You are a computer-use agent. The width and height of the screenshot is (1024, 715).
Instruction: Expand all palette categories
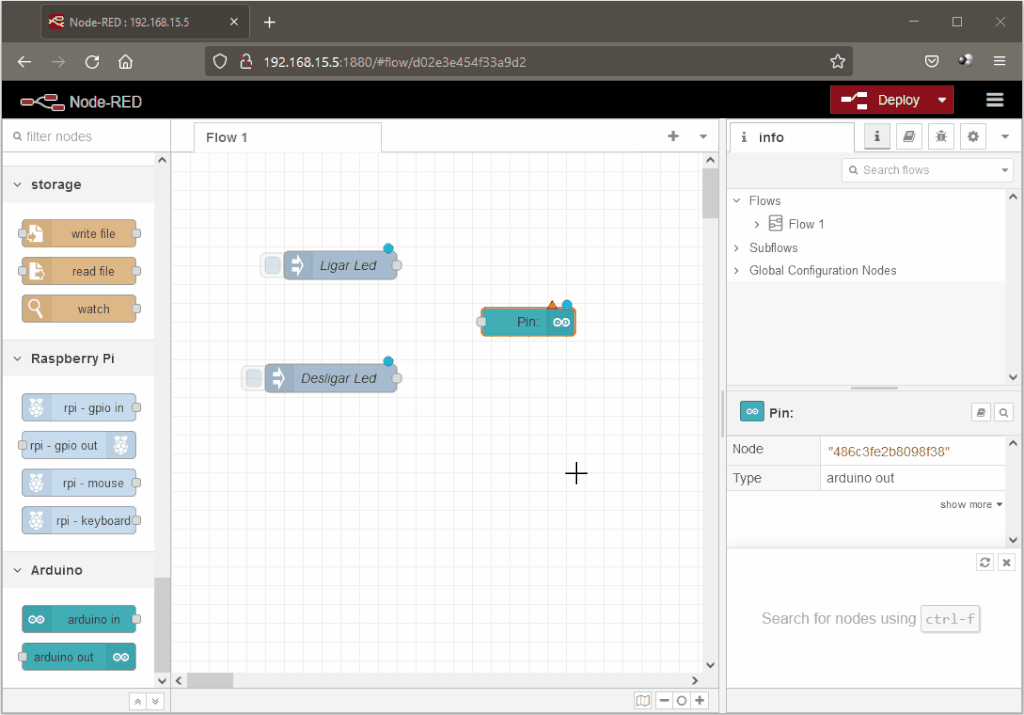[155, 701]
